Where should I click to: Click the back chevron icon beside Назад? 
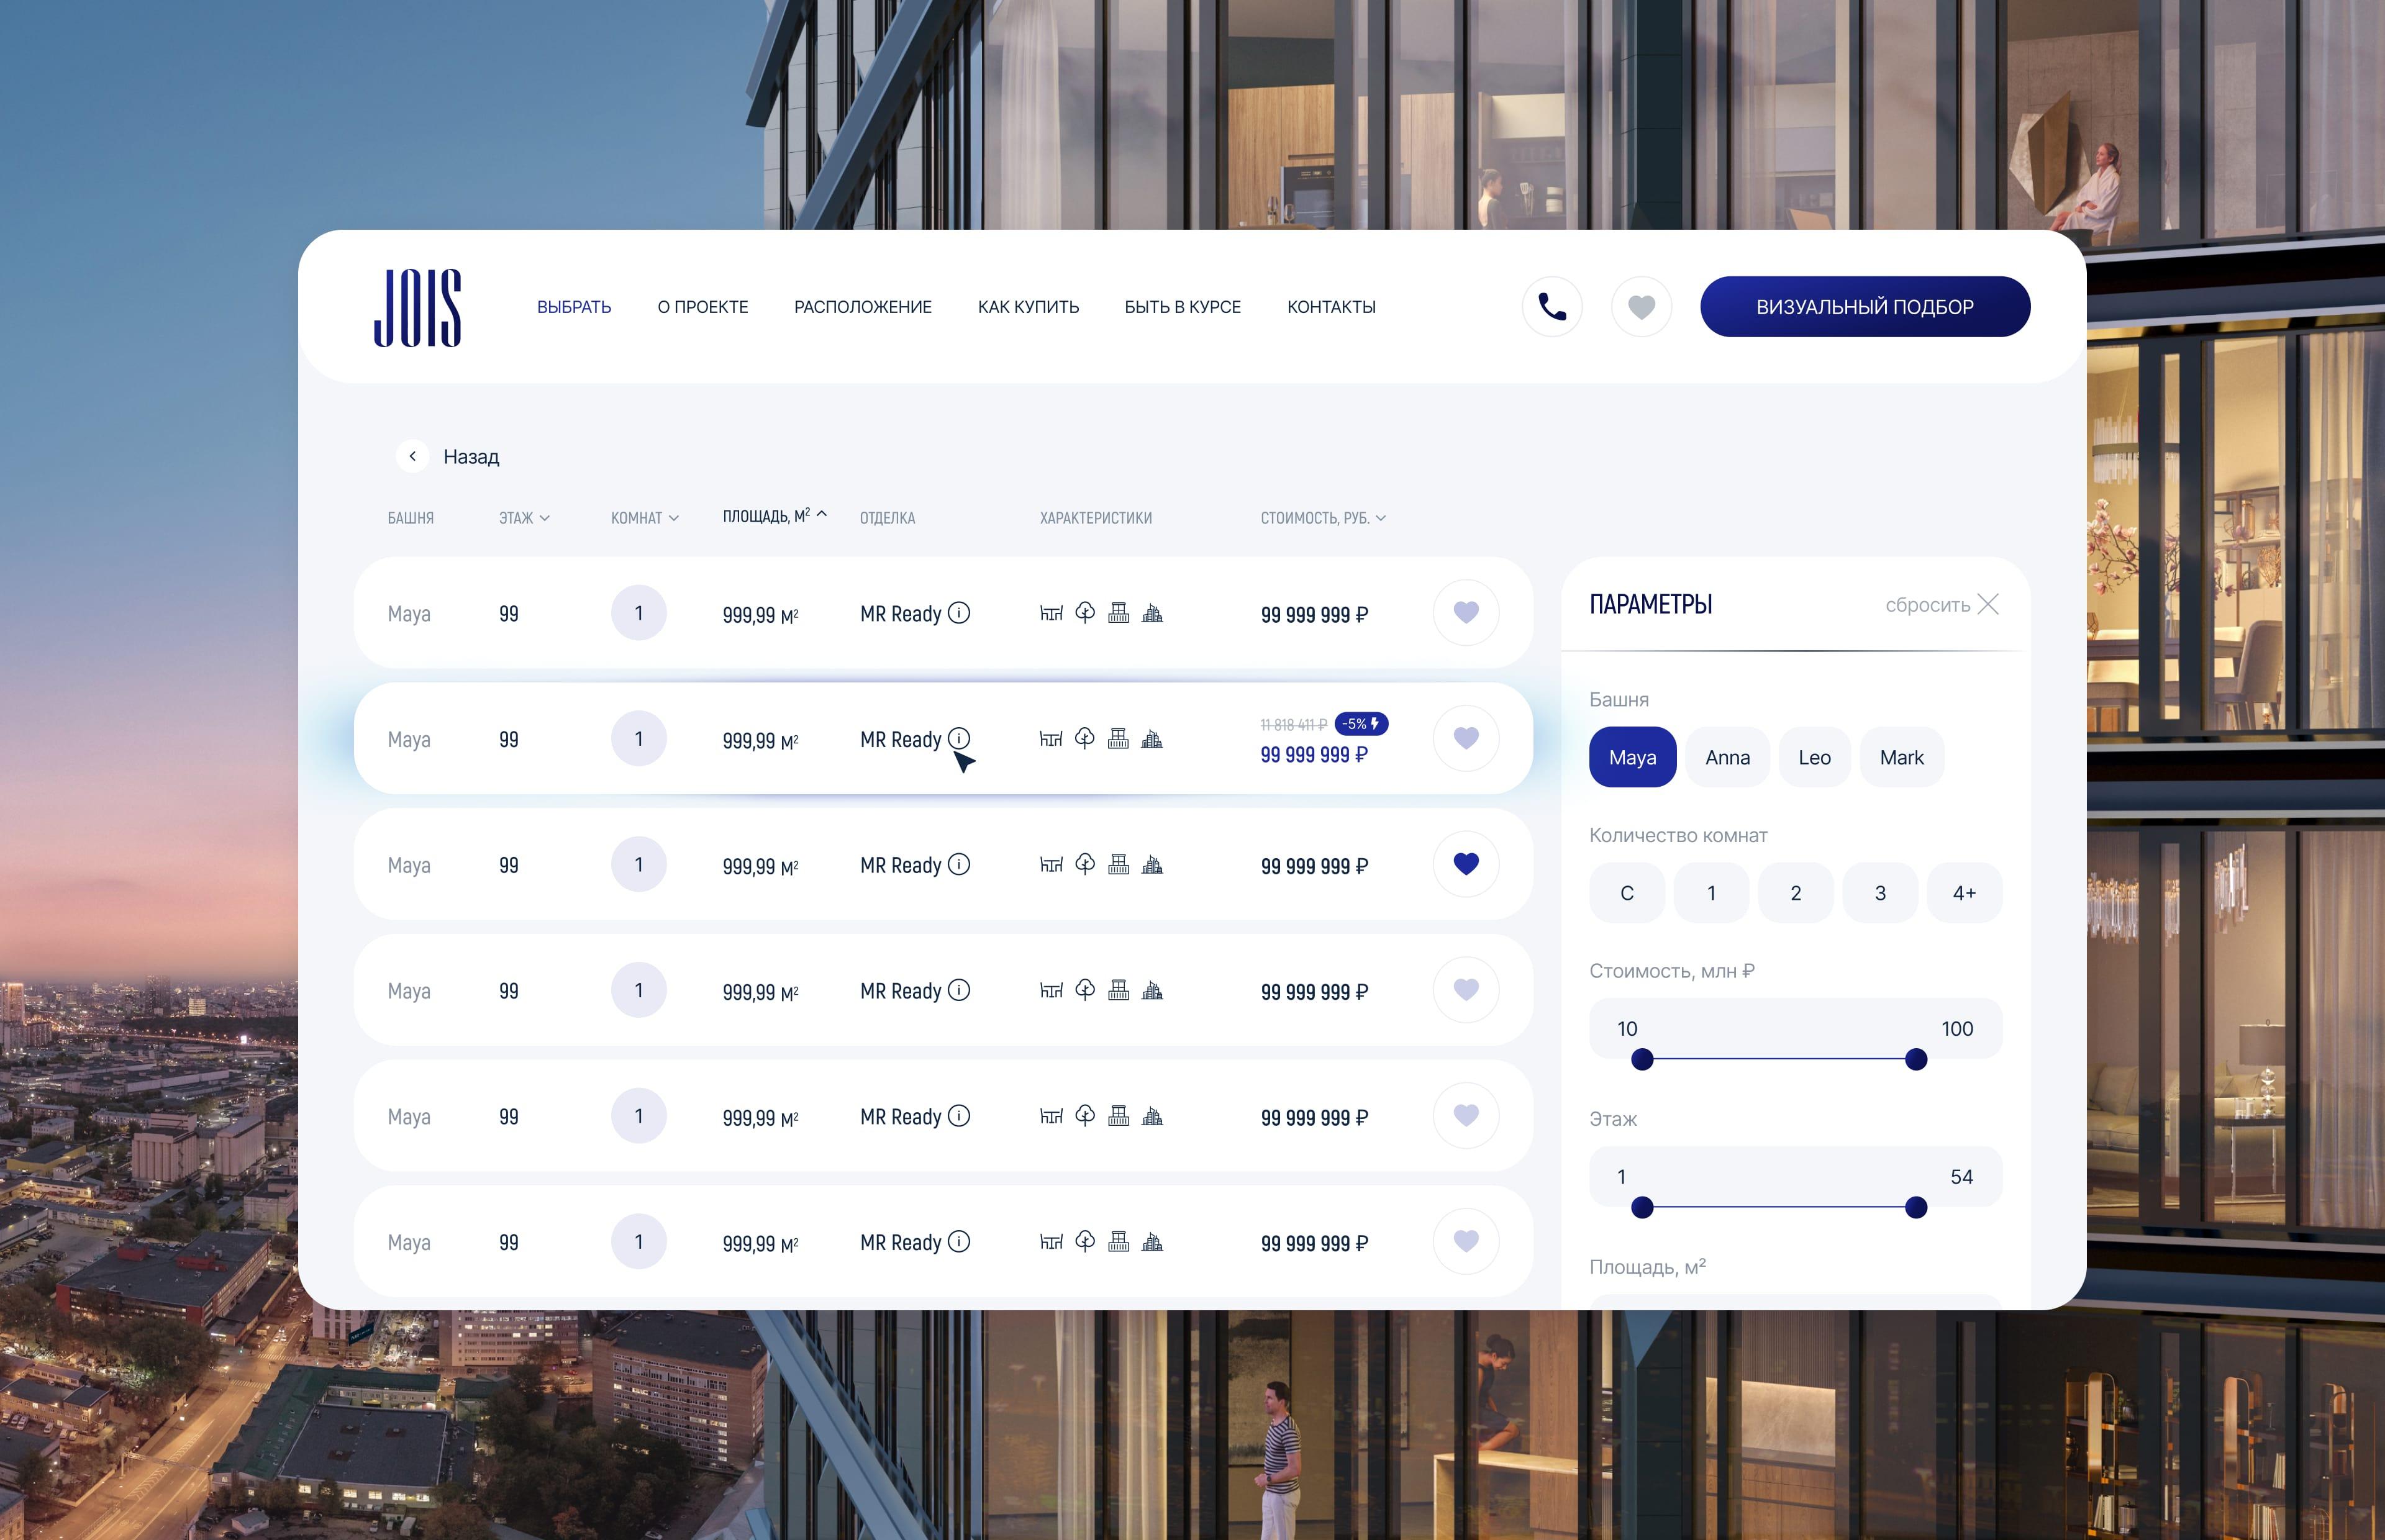coord(412,456)
